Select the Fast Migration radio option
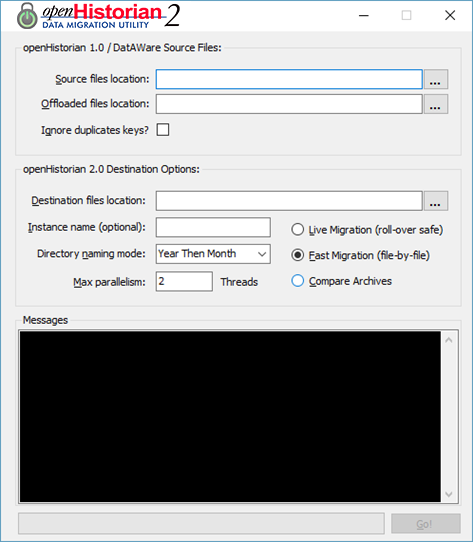 coord(298,255)
